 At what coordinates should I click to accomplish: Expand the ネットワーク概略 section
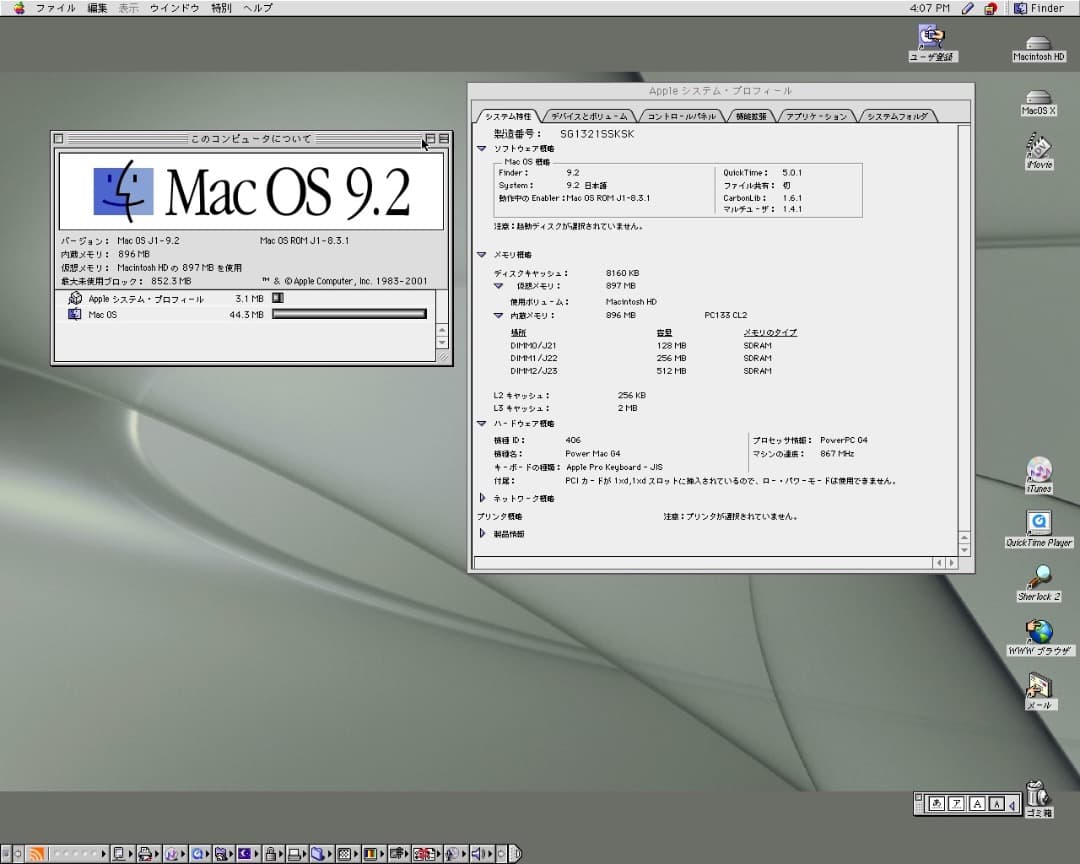click(x=483, y=498)
